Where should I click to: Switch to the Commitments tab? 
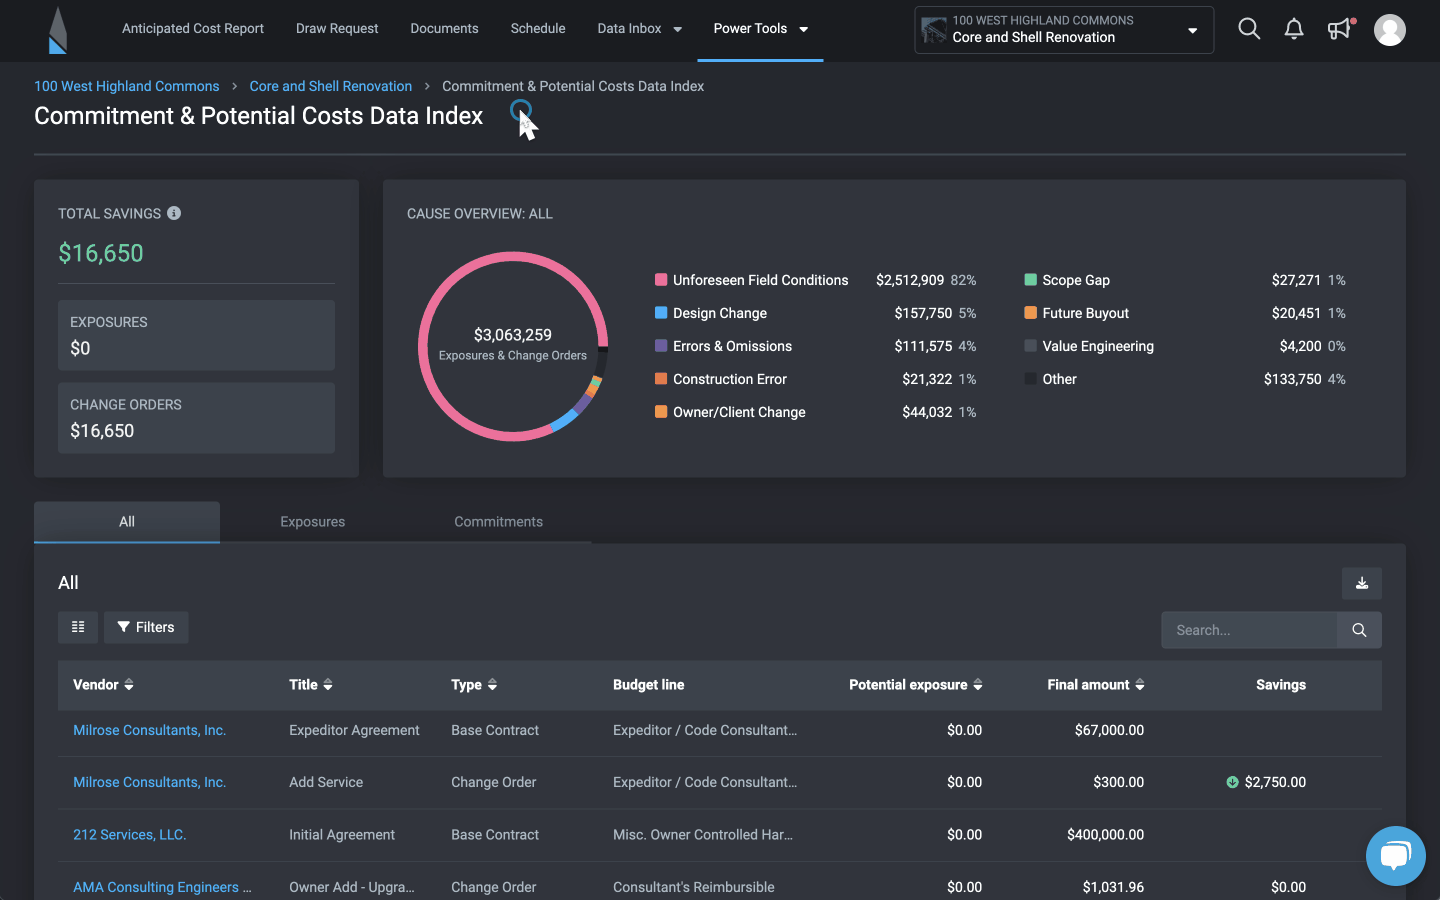[x=498, y=522]
